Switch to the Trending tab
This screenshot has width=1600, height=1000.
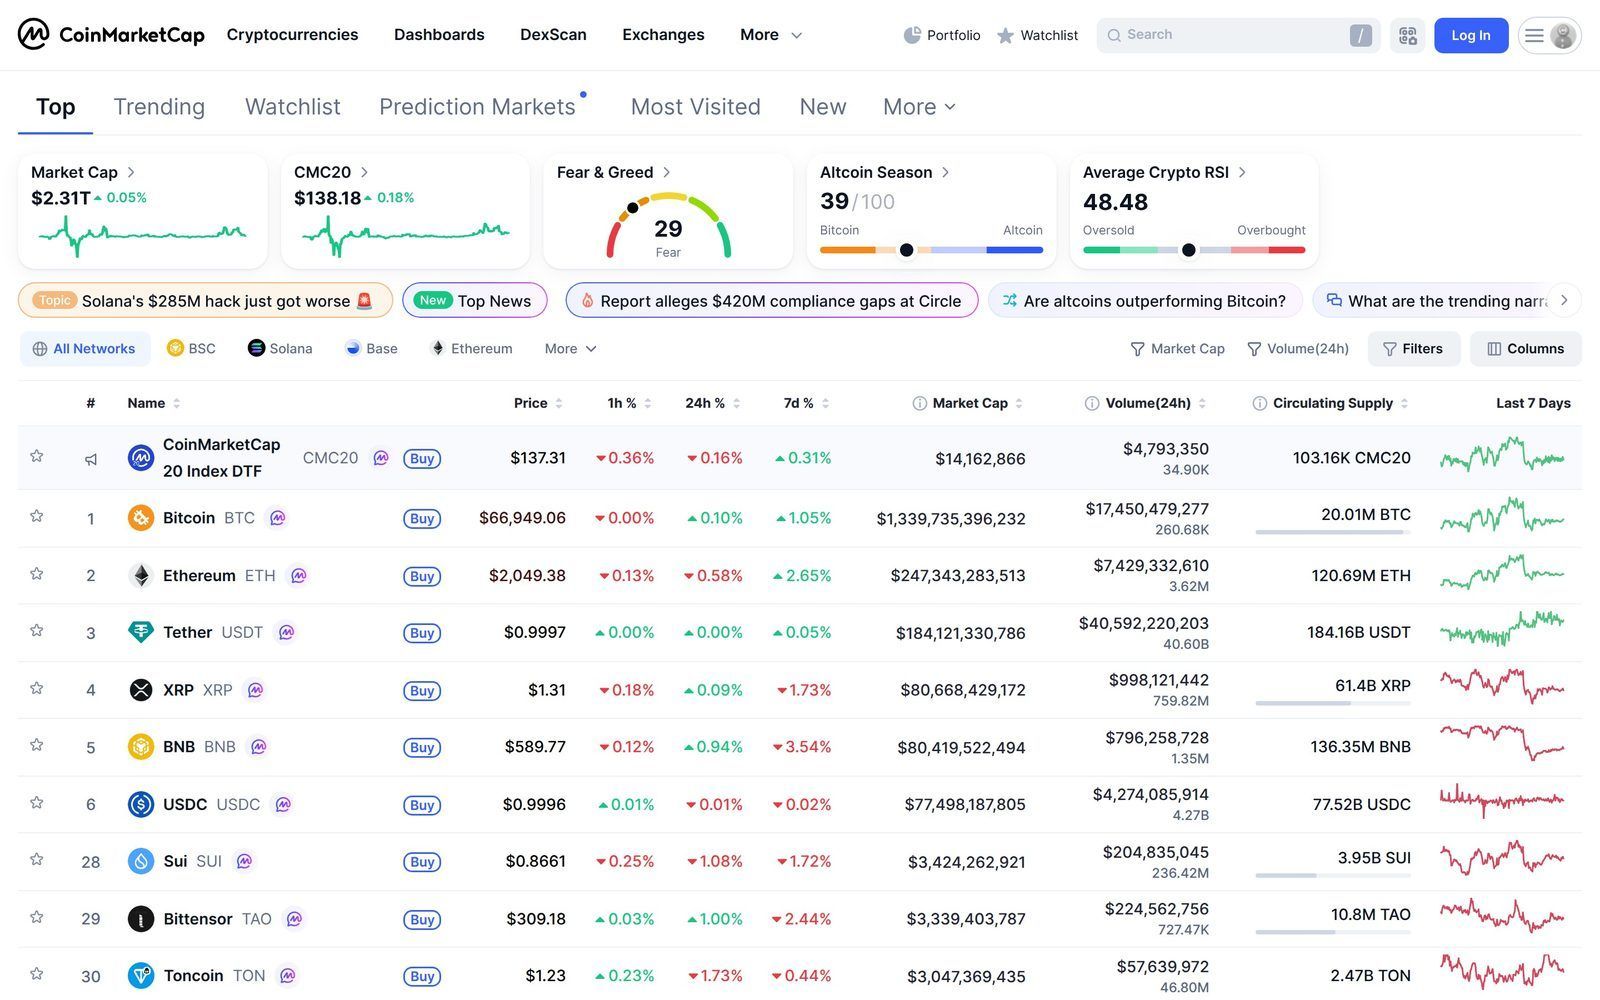pos(159,107)
